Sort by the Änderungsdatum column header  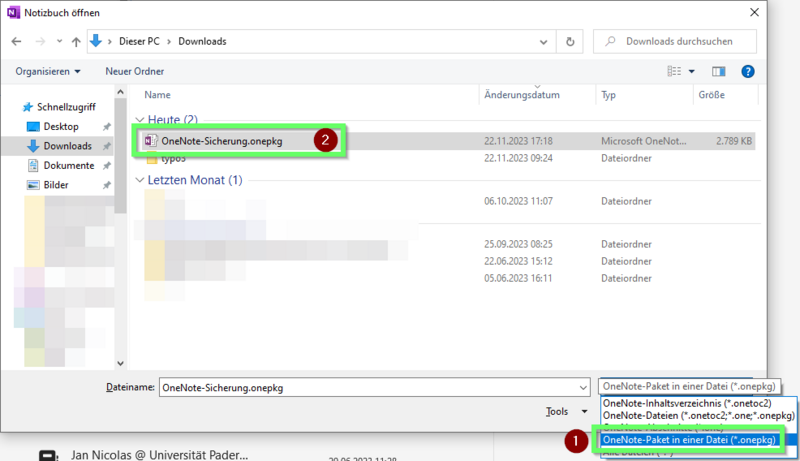[x=521, y=95]
